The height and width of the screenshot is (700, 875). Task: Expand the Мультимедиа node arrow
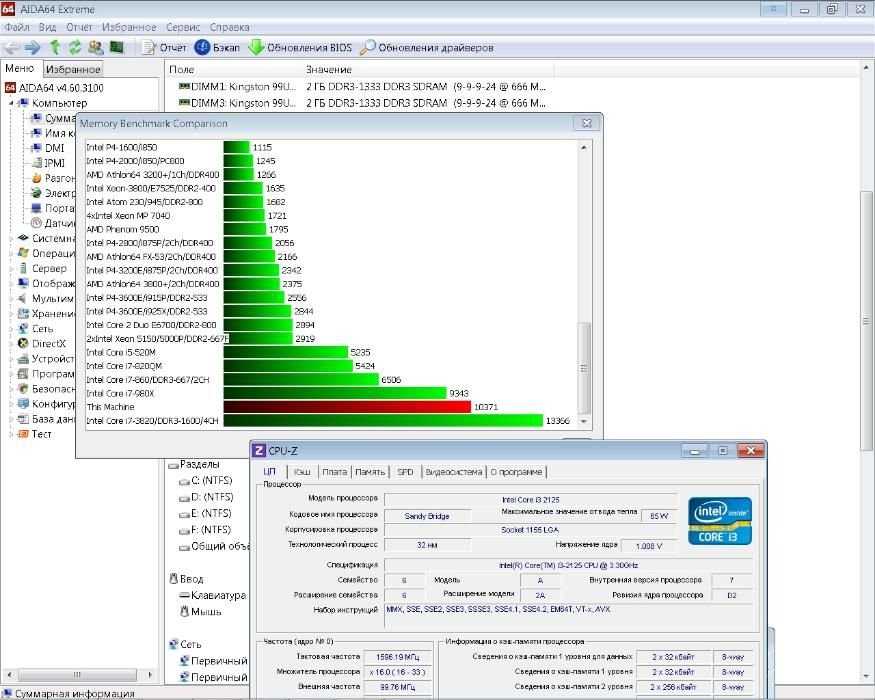pos(11,299)
